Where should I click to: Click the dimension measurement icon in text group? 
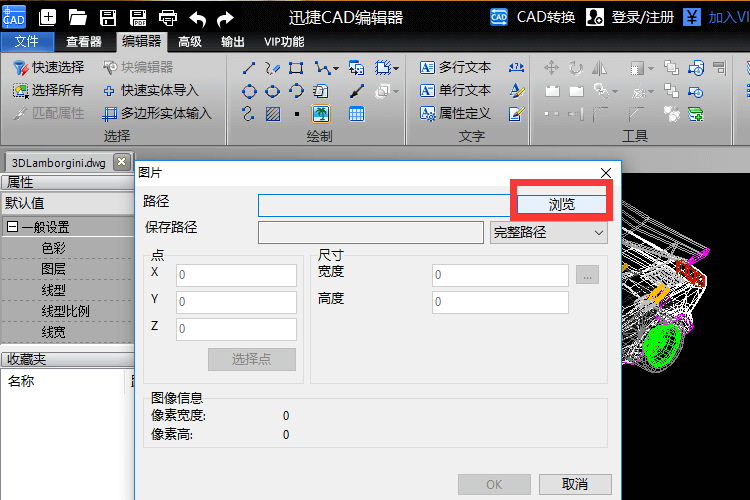tap(516, 67)
